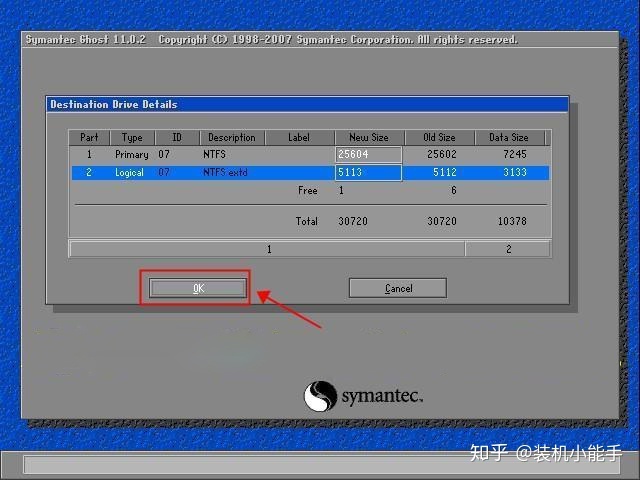Click the Old Size column header

click(439, 138)
